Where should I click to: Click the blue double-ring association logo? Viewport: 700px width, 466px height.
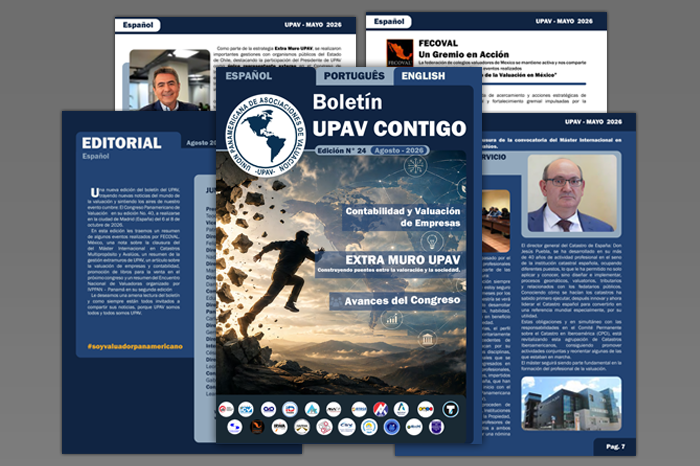(268, 409)
